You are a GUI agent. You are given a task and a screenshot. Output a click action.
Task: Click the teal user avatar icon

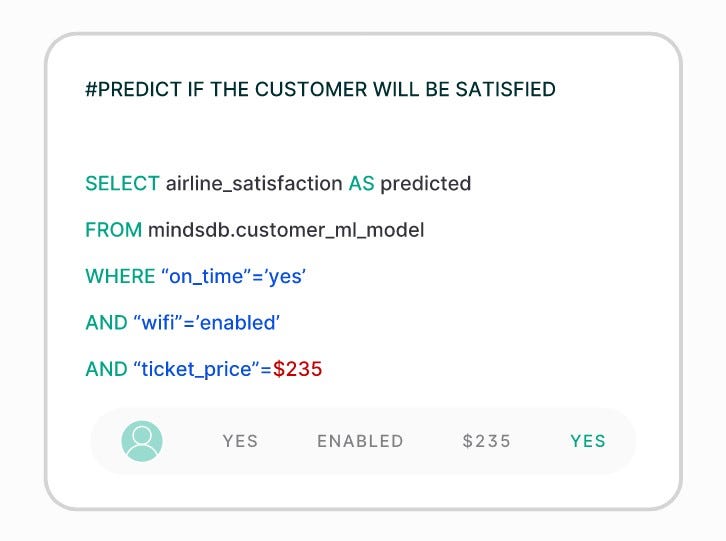(142, 441)
